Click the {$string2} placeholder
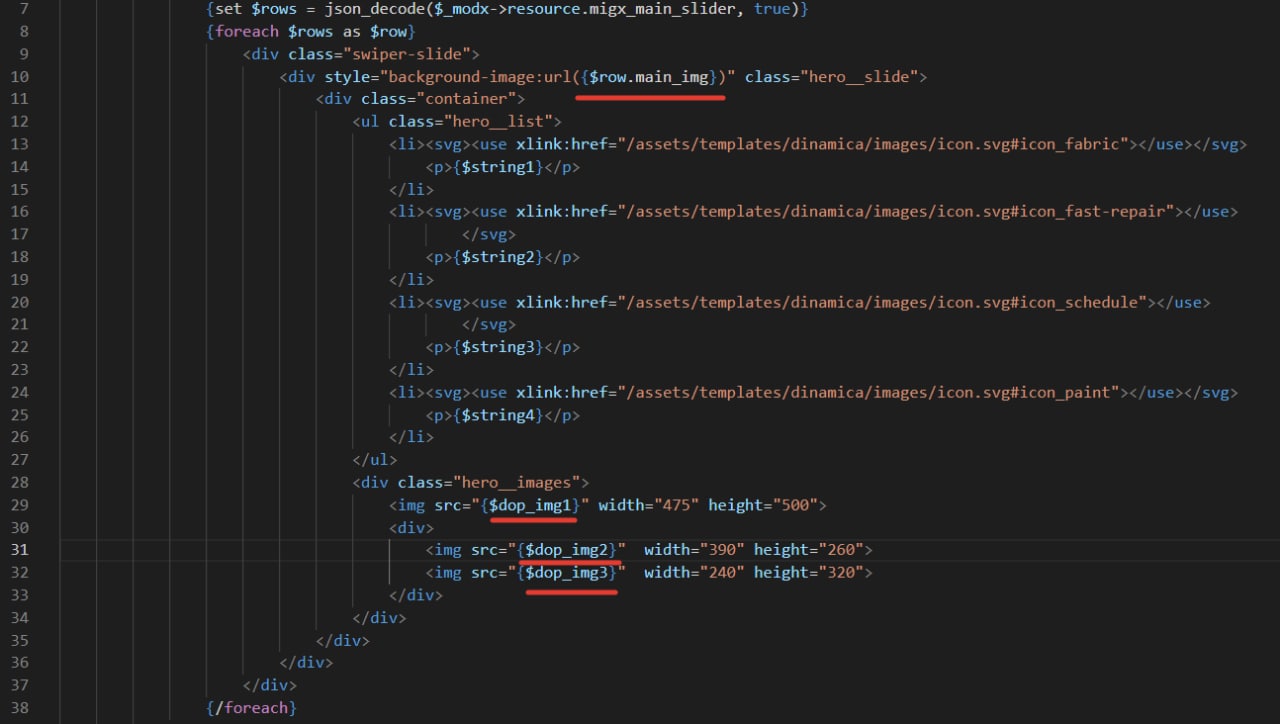Viewport: 1280px width, 724px height. coord(497,257)
